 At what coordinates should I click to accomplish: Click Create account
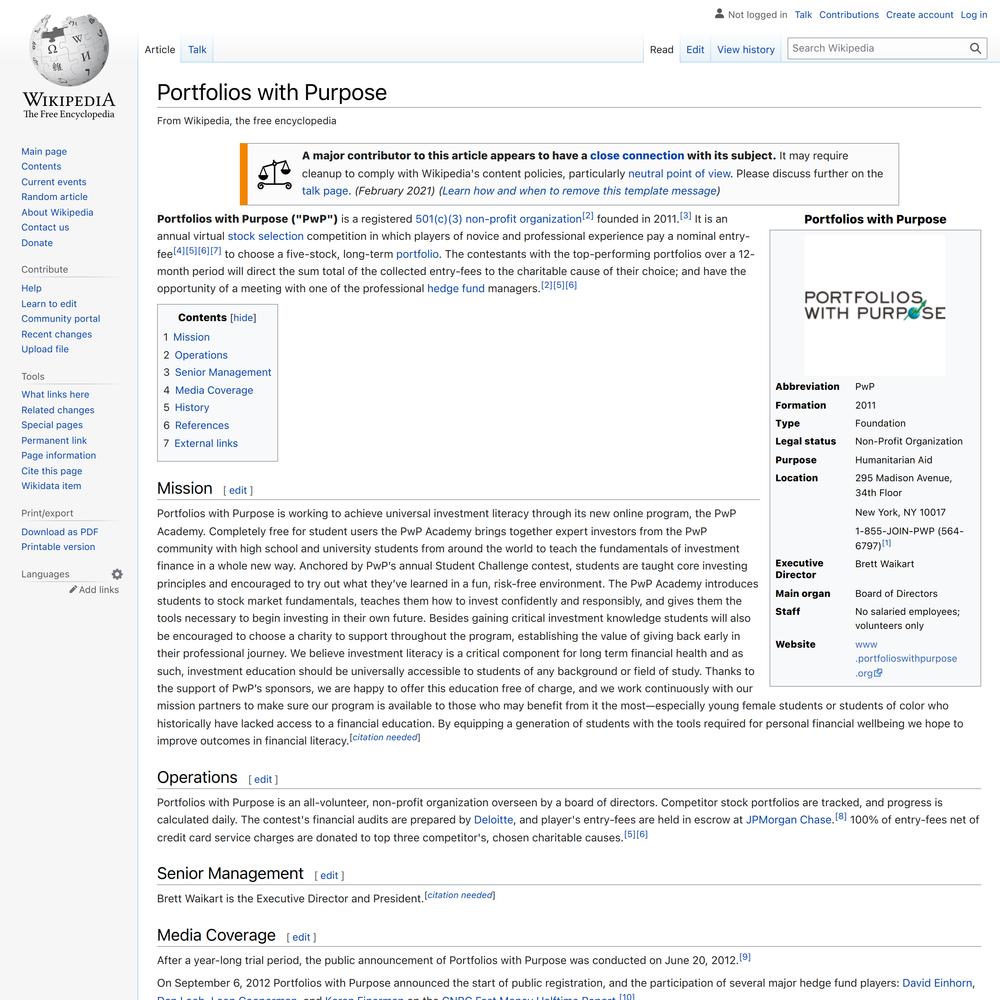click(x=920, y=15)
